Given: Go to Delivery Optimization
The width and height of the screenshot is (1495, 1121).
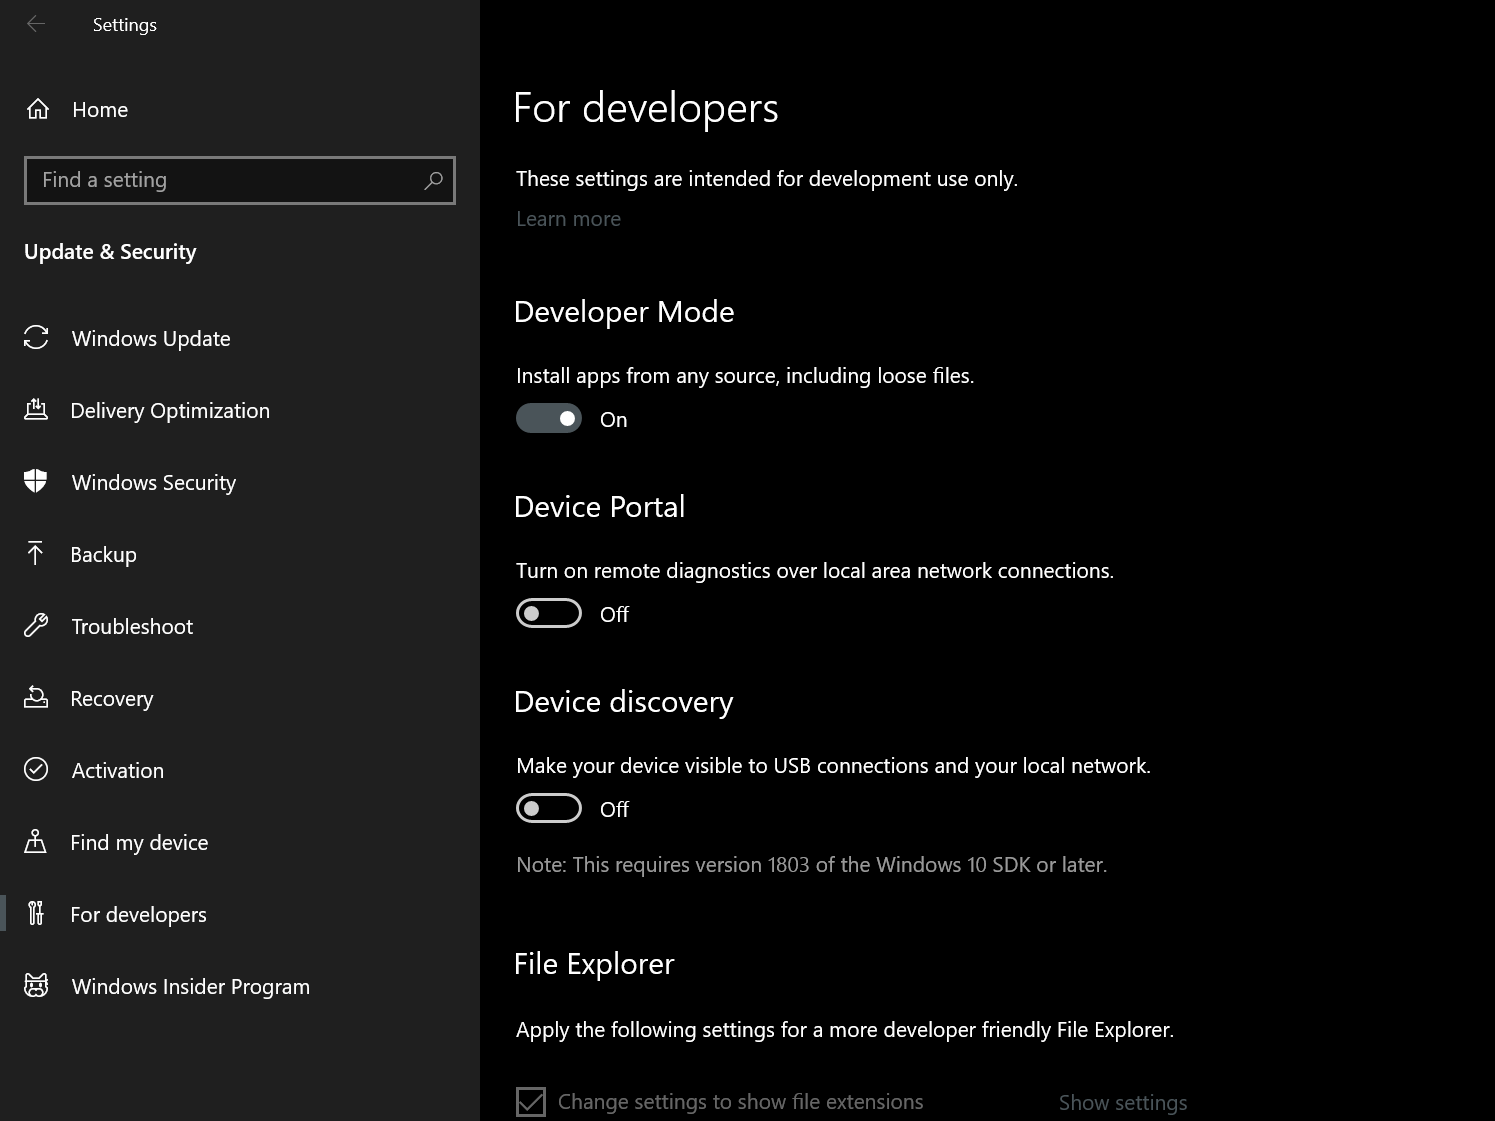Looking at the screenshot, I should point(240,410).
